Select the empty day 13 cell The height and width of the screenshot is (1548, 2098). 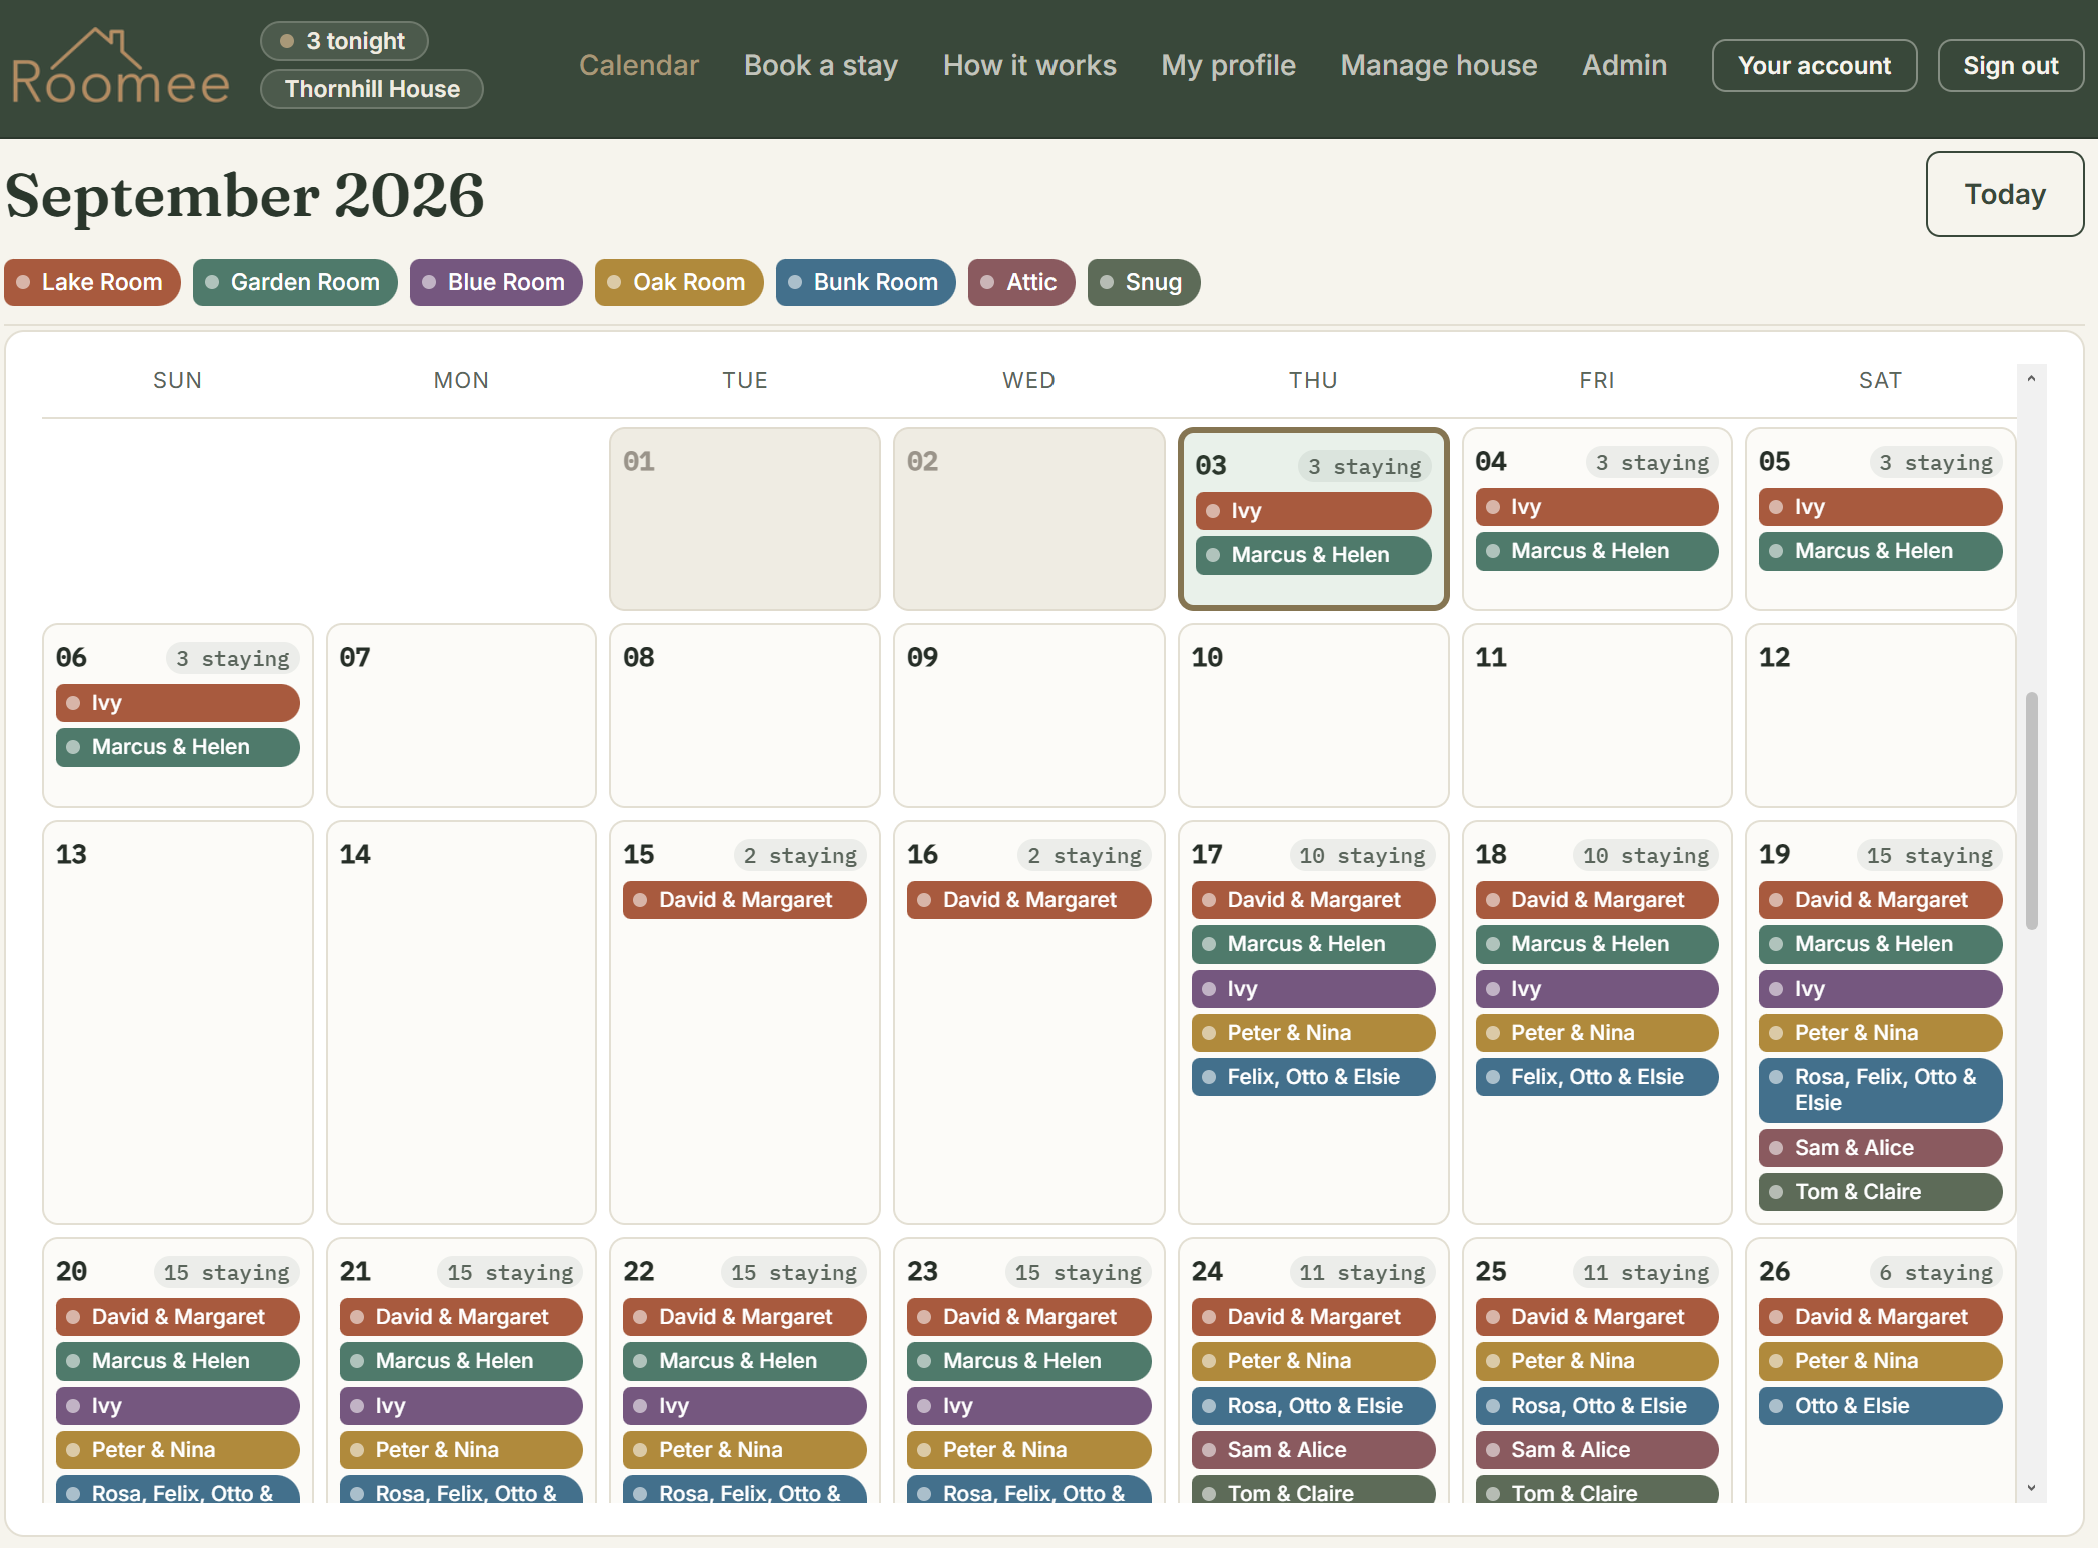pos(177,1022)
